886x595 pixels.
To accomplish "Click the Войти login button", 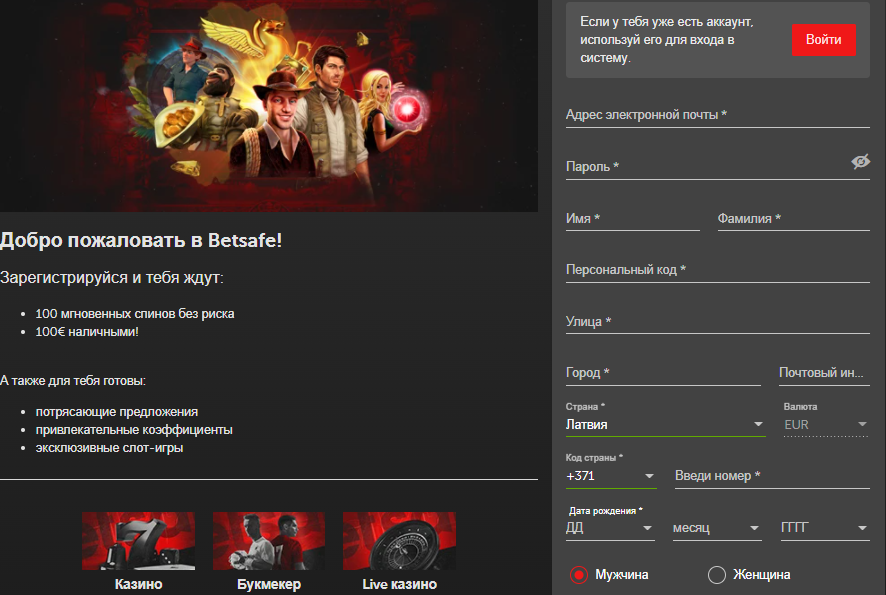I will pos(823,40).
